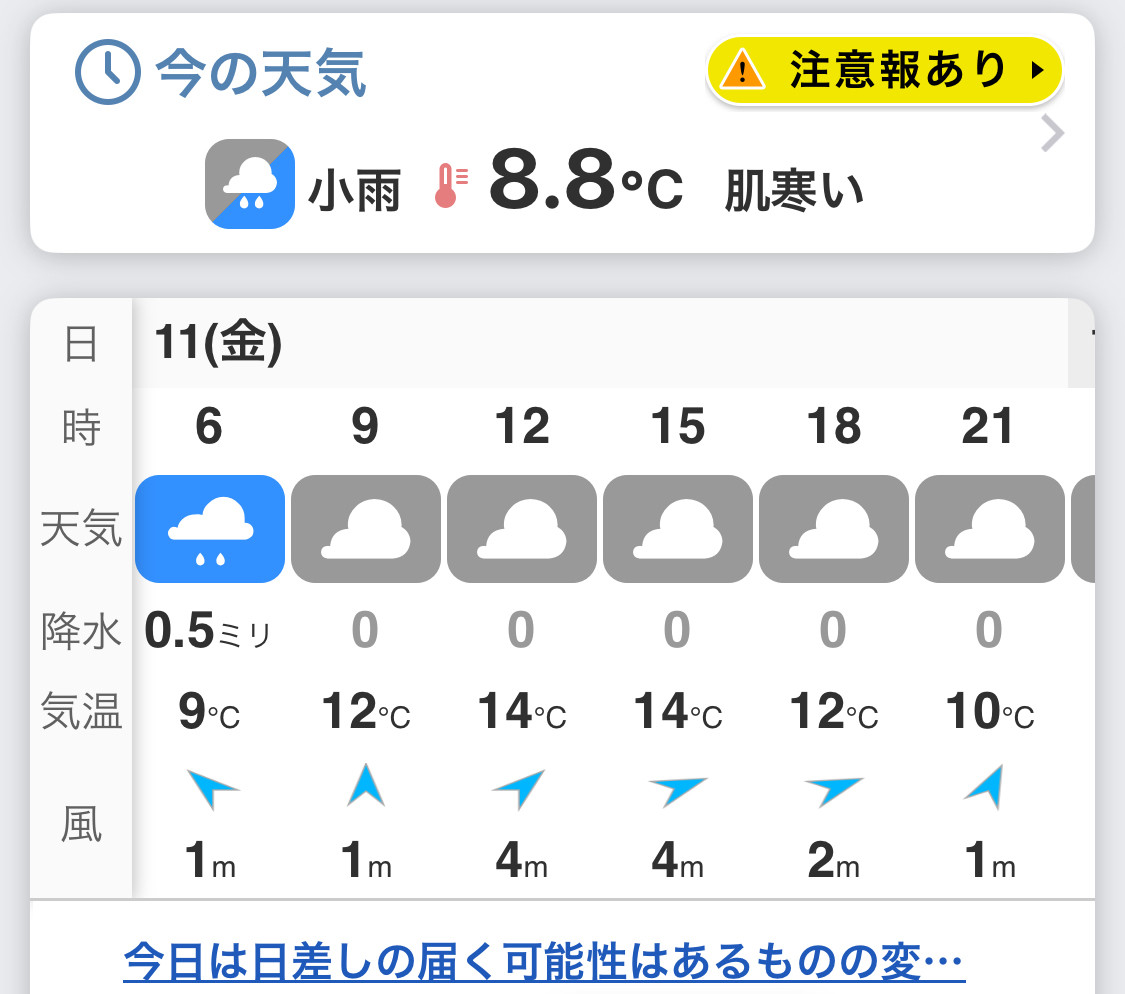Click the clock icon beside 今の天気

pyautogui.click(x=108, y=72)
